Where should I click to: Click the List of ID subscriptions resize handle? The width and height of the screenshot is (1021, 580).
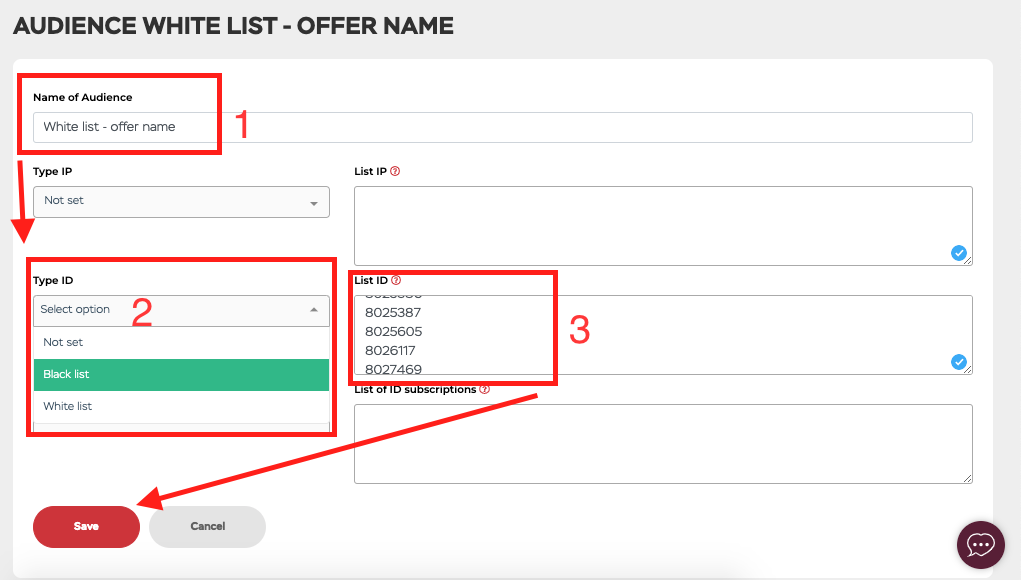tap(968, 479)
